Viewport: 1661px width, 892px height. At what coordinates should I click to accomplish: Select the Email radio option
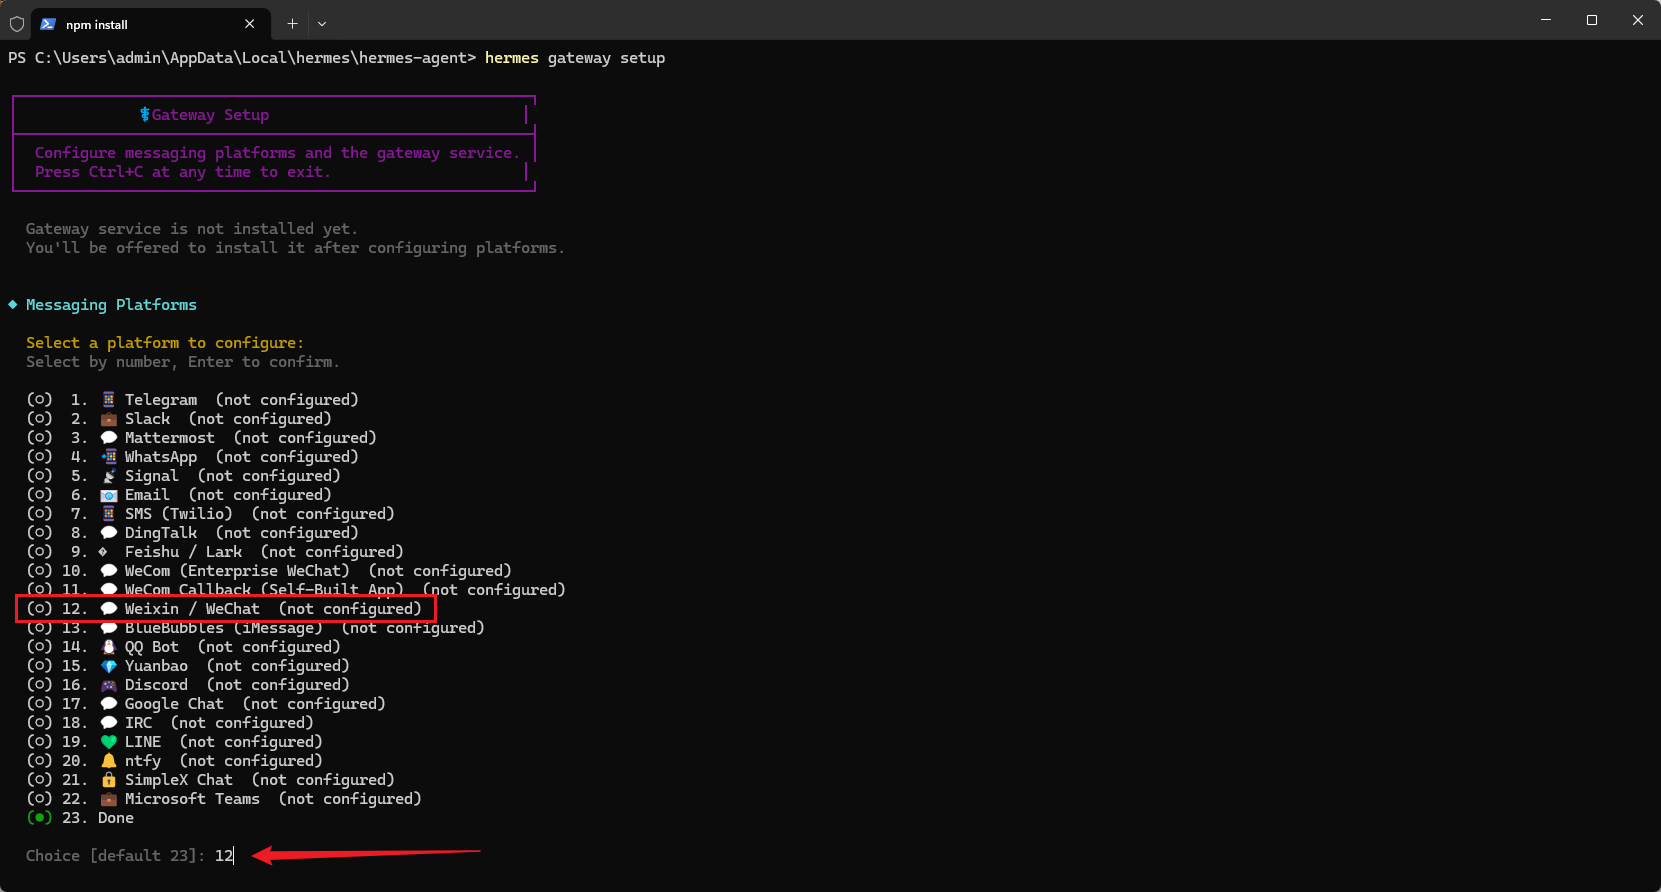coord(39,495)
